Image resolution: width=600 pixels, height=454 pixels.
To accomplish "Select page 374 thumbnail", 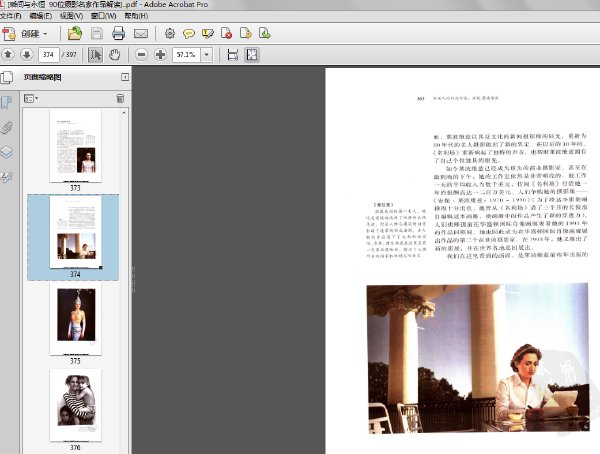I will pyautogui.click(x=75, y=232).
